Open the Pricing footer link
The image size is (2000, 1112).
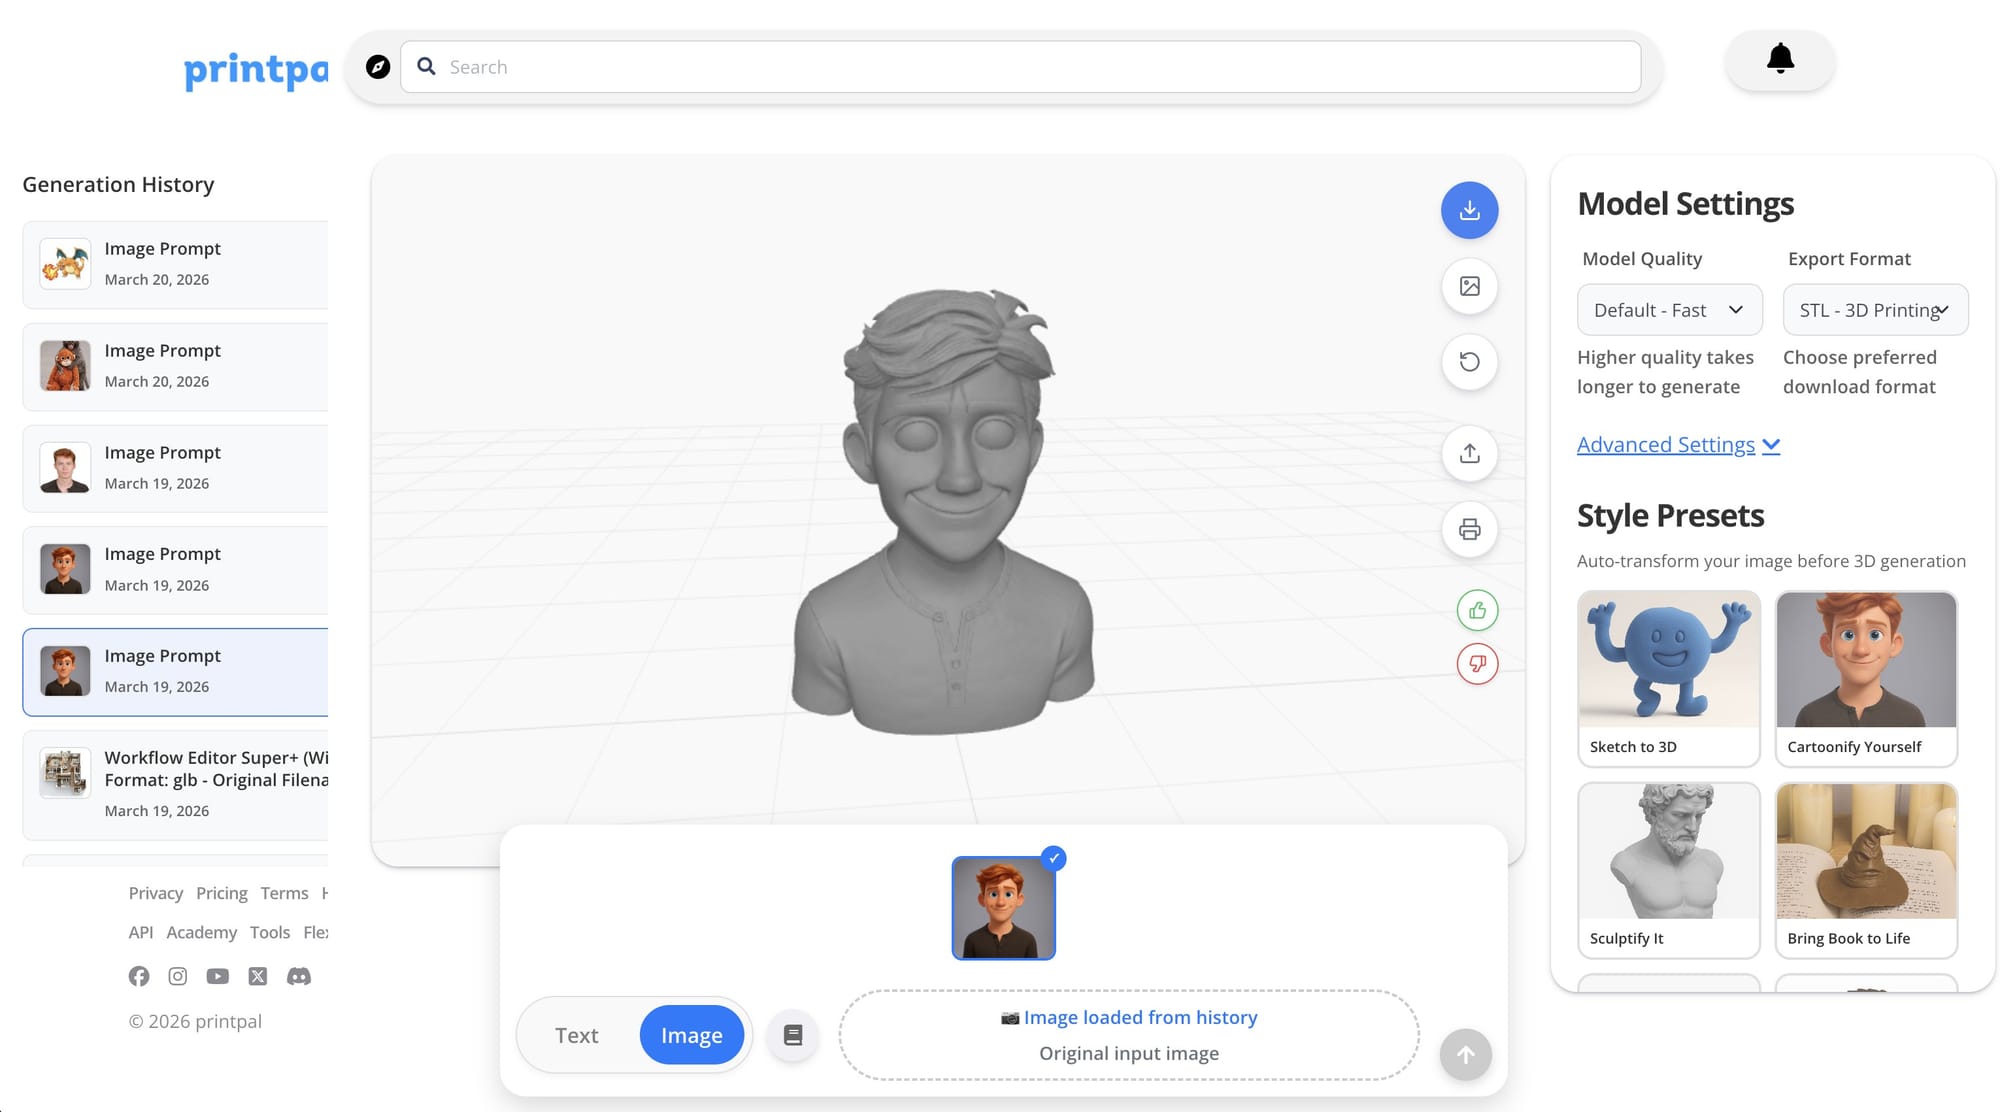pos(221,893)
